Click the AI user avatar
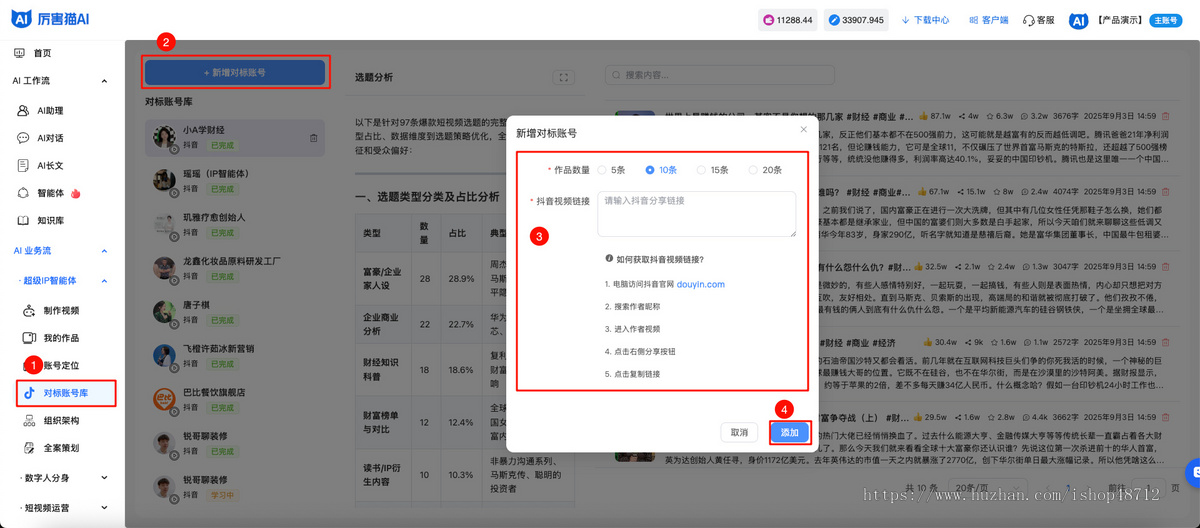This screenshot has height=528, width=1200. click(1078, 20)
